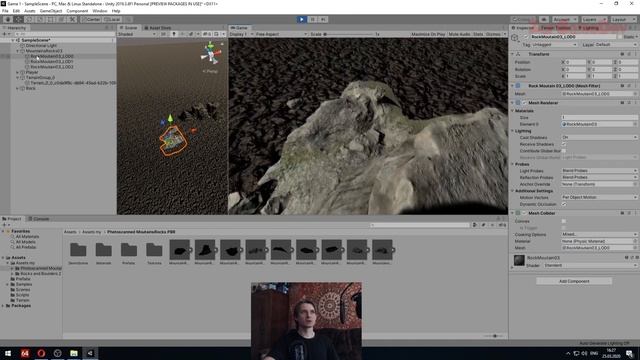This screenshot has height=360, width=640.
Task: Collapse the SampleScene tree node
Action: point(13,40)
